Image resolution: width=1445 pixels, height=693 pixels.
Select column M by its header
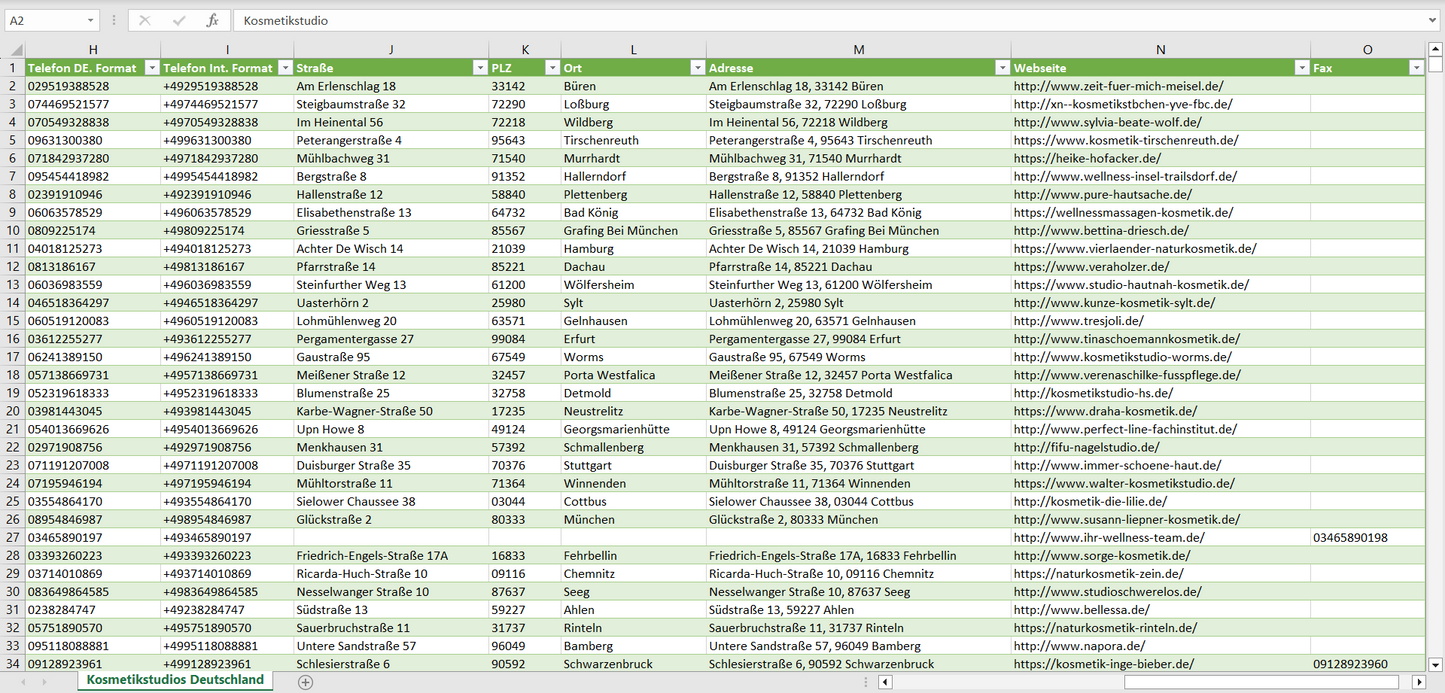858,49
